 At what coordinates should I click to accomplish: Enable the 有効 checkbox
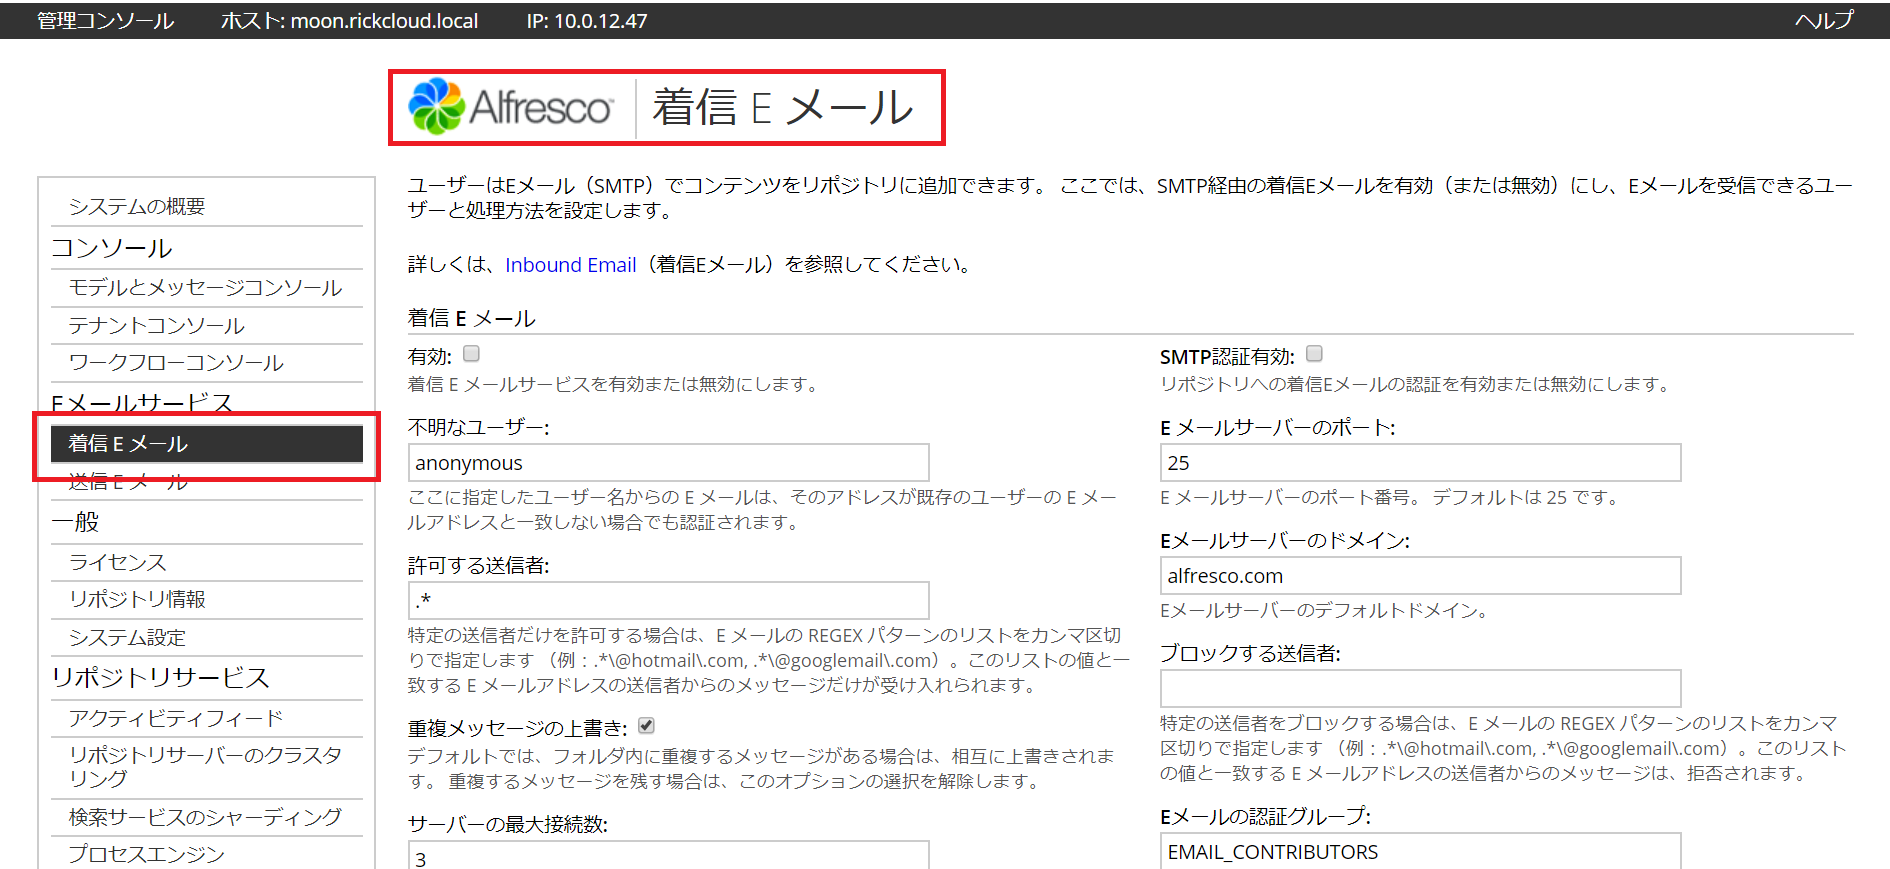472,353
